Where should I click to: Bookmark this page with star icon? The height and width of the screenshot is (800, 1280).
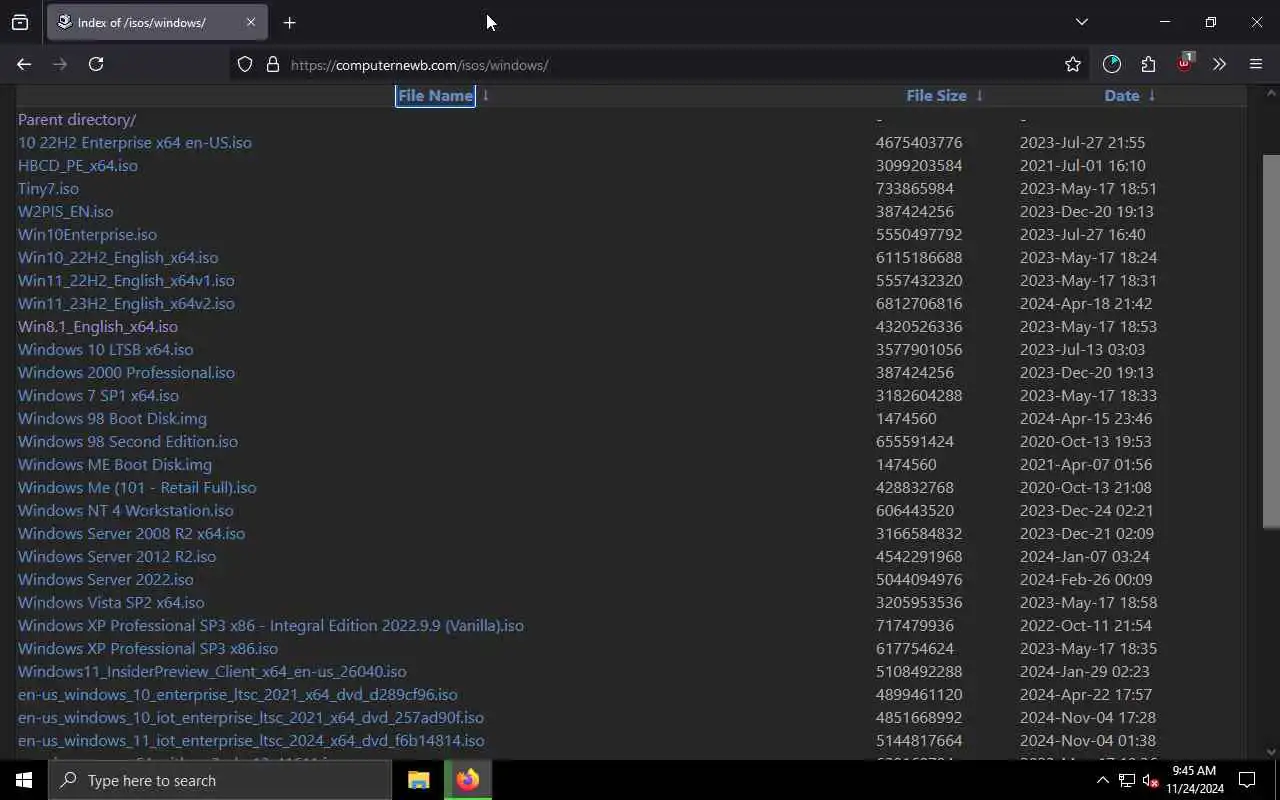tap(1073, 64)
